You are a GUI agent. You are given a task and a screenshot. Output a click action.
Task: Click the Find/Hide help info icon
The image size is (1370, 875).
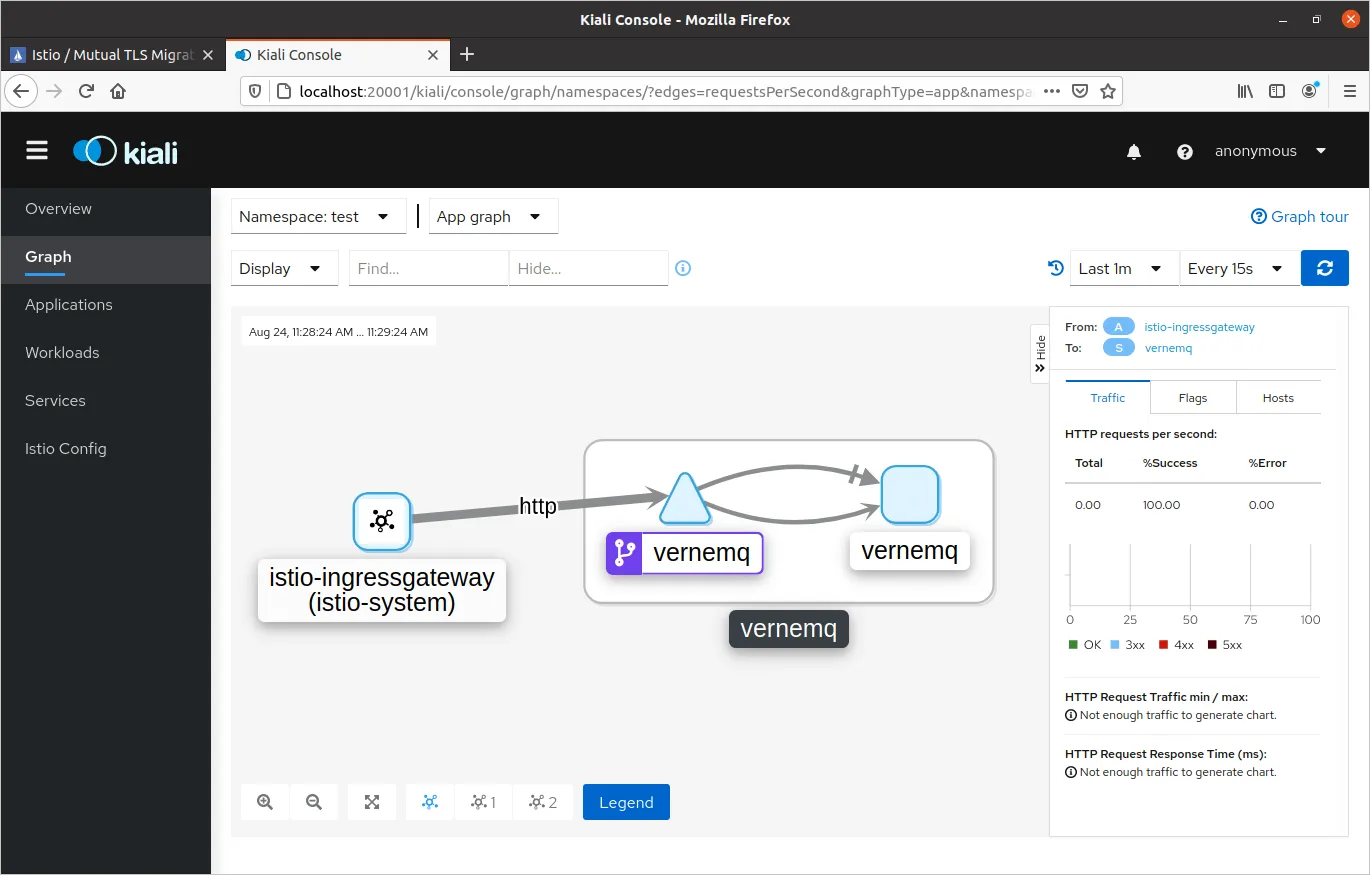(683, 268)
